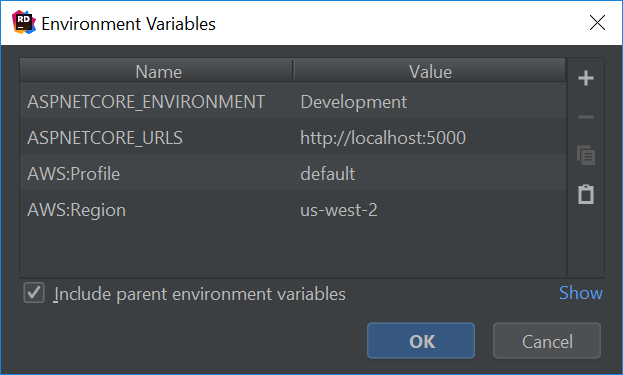This screenshot has height=375, width=623.
Task: Select the ASPNETCORE_URLS name cell
Action: (x=157, y=137)
